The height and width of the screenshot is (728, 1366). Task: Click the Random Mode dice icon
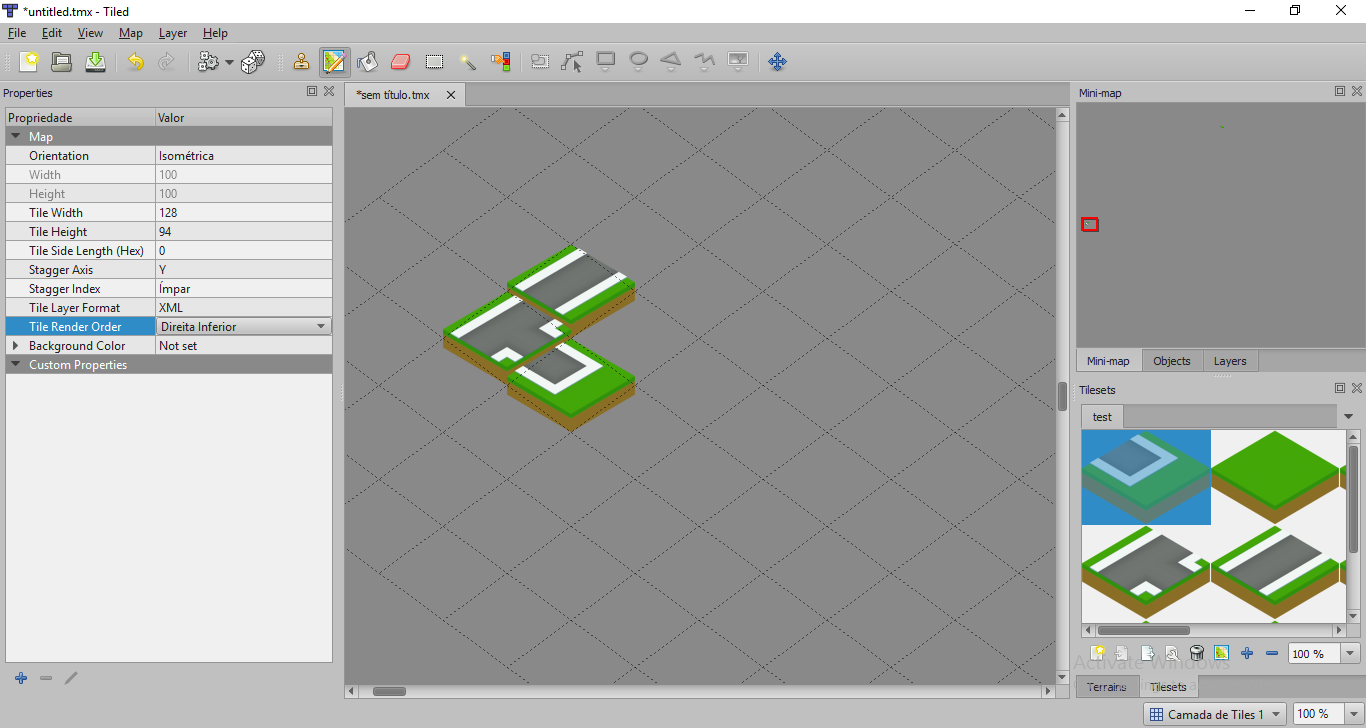tap(253, 62)
